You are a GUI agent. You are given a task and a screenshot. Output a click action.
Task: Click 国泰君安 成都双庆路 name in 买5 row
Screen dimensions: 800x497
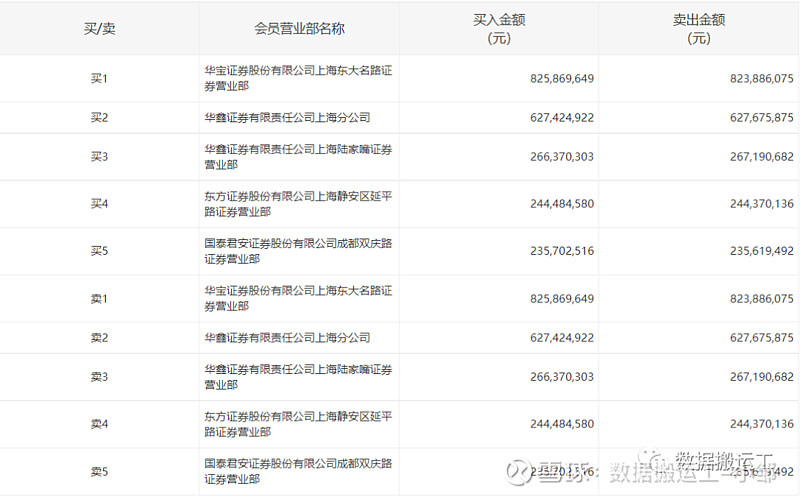point(298,251)
